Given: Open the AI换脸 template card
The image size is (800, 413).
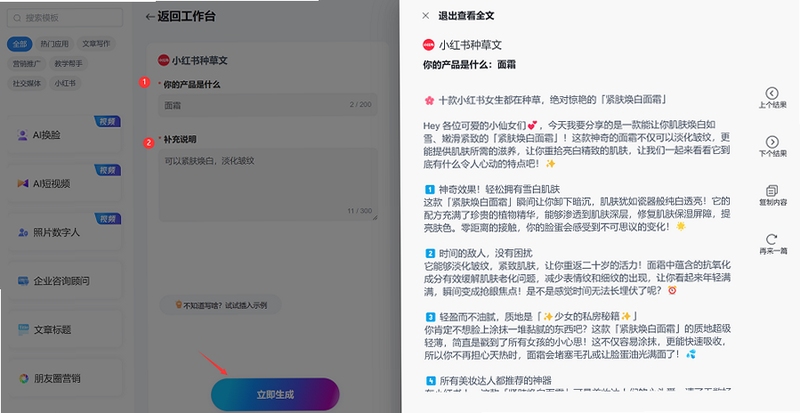Looking at the screenshot, I should tap(65, 135).
